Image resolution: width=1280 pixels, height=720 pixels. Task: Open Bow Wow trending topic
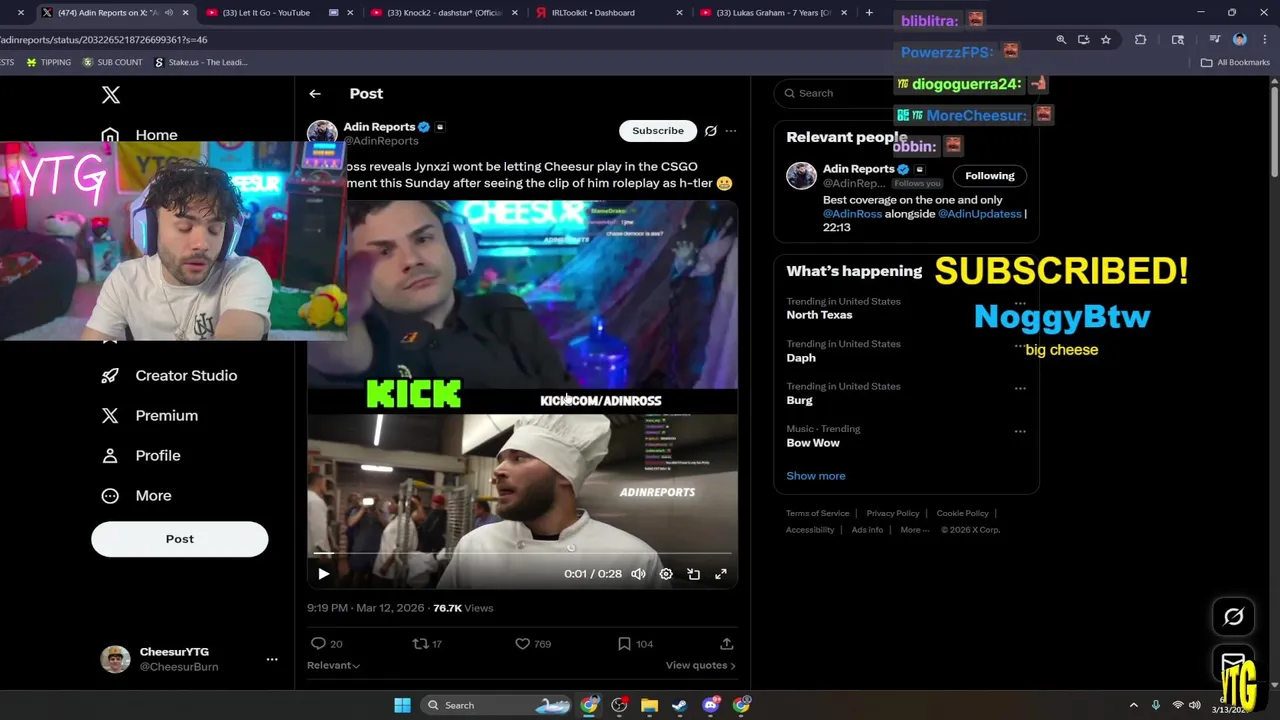click(813, 443)
